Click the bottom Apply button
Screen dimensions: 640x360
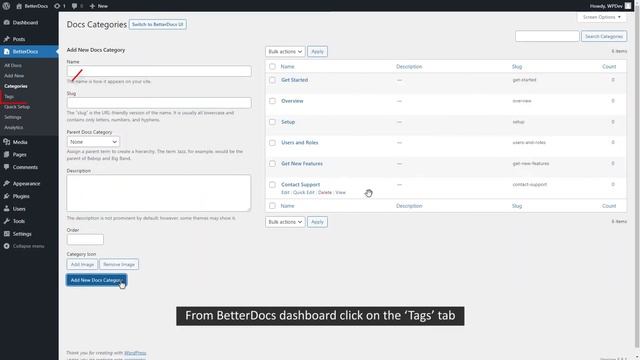coord(317,222)
